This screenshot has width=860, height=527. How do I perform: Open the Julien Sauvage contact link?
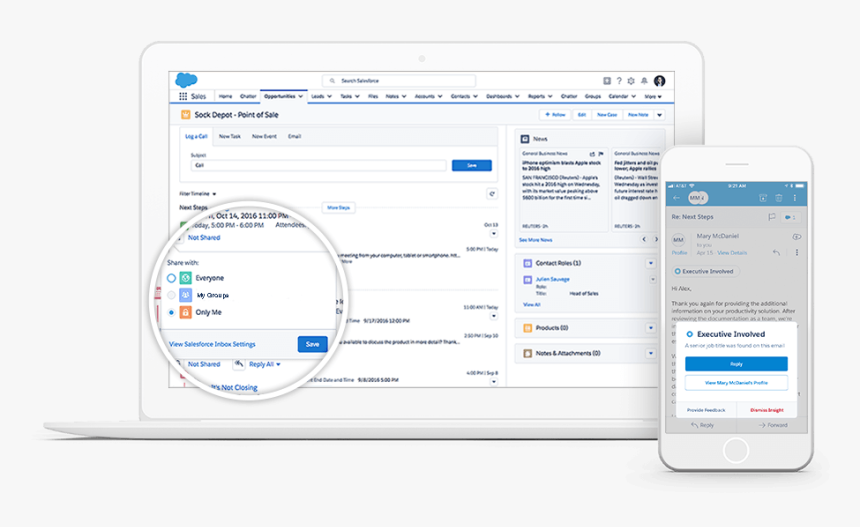coord(553,279)
